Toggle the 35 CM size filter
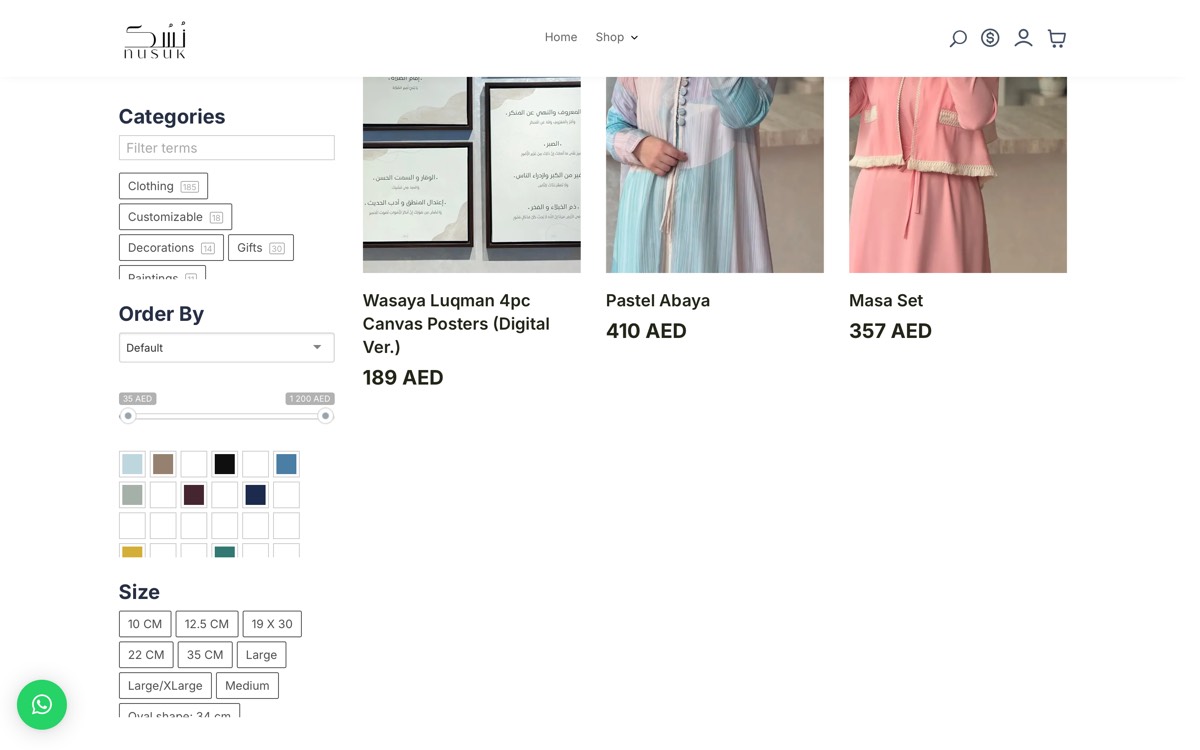1200x750 pixels. coord(205,655)
